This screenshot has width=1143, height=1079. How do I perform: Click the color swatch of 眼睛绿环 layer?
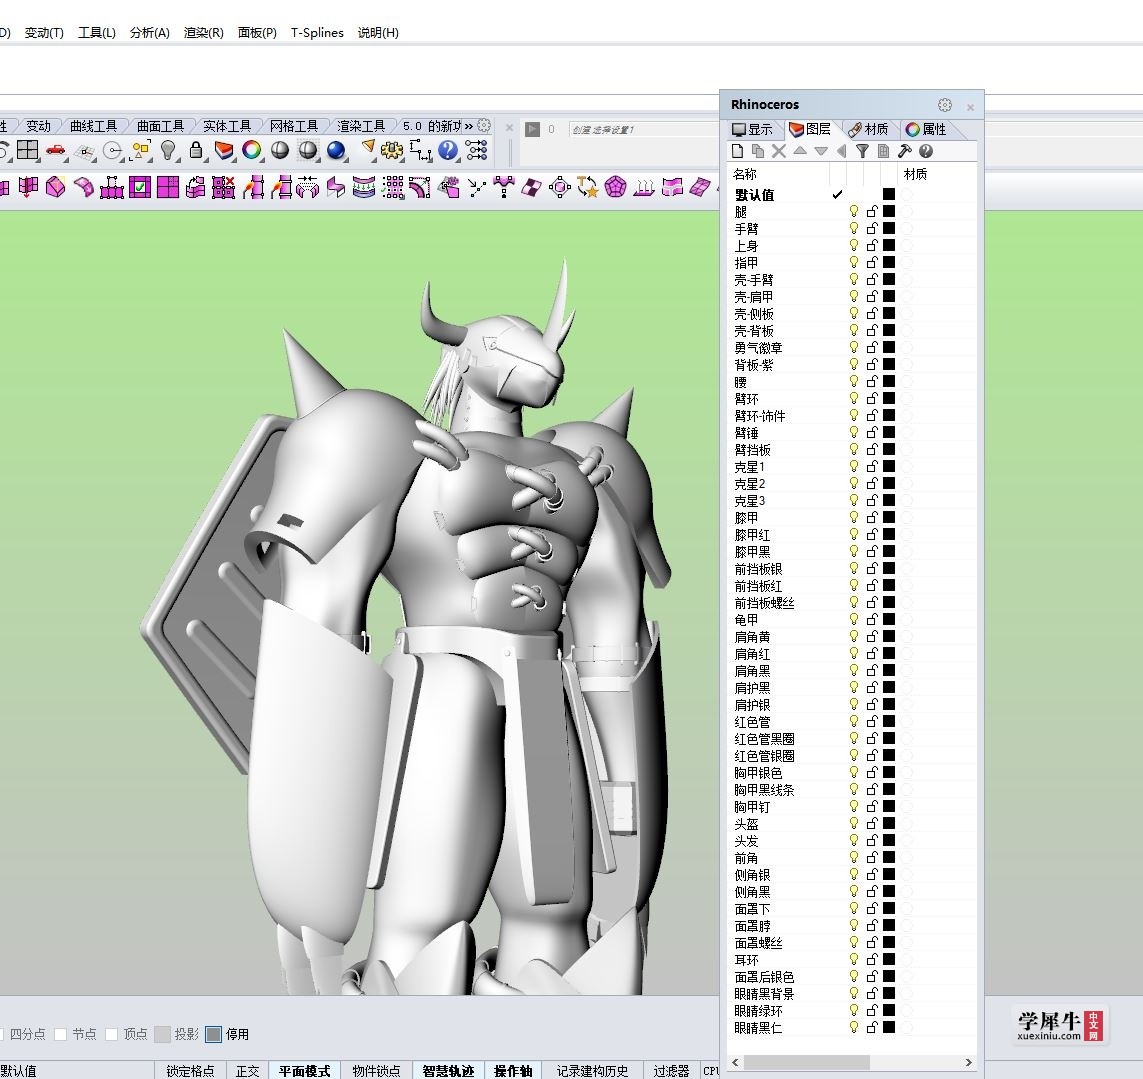pos(889,1010)
